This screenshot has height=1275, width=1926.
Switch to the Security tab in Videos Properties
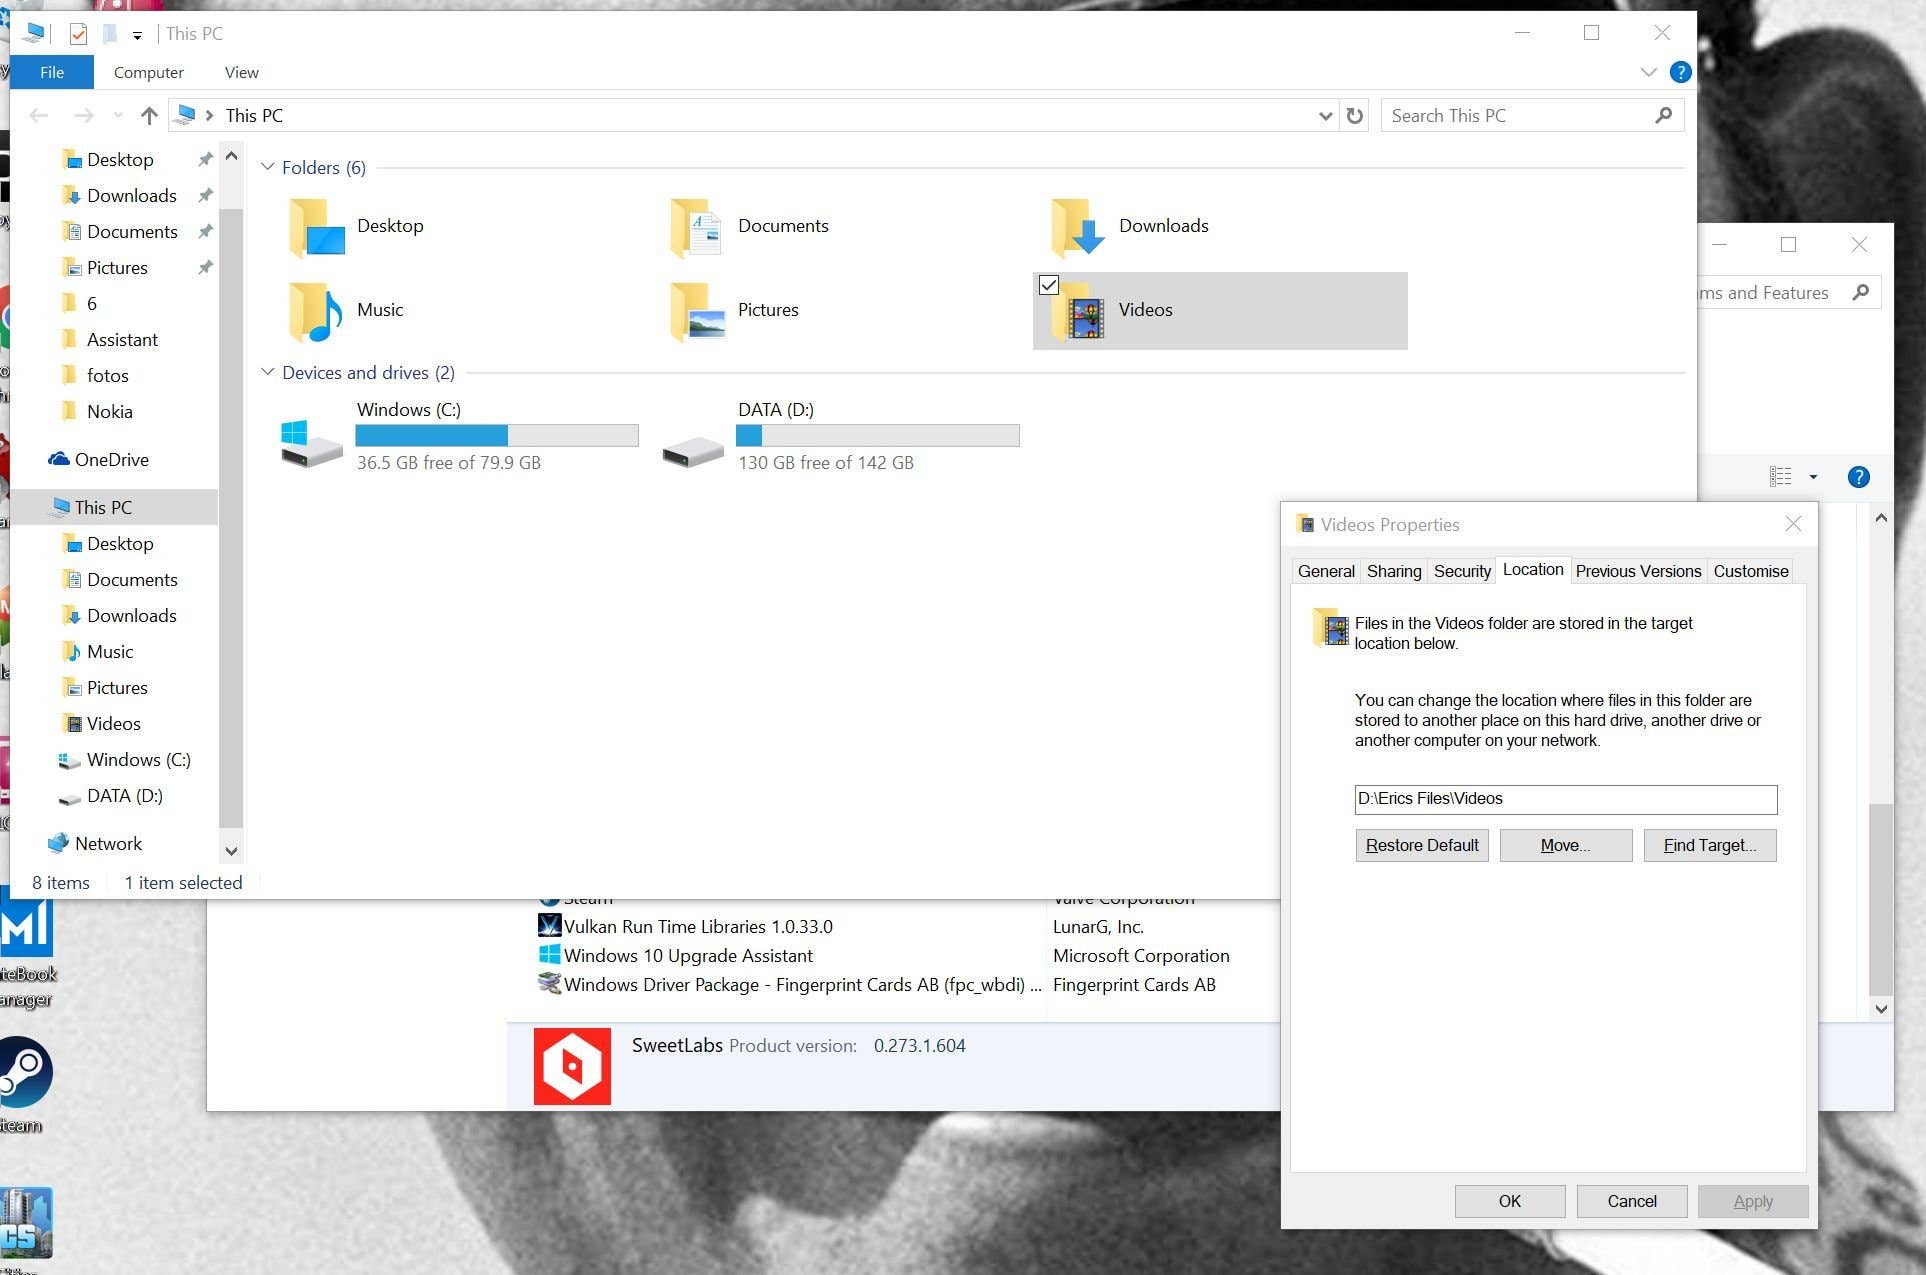click(x=1461, y=571)
